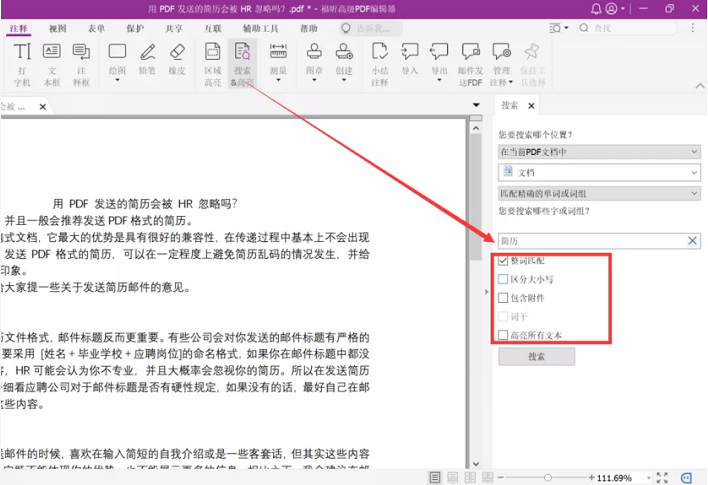Image resolution: width=708 pixels, height=485 pixels.
Task: Expand the Stamp (图章) dropdown arrow
Action: click(314, 80)
